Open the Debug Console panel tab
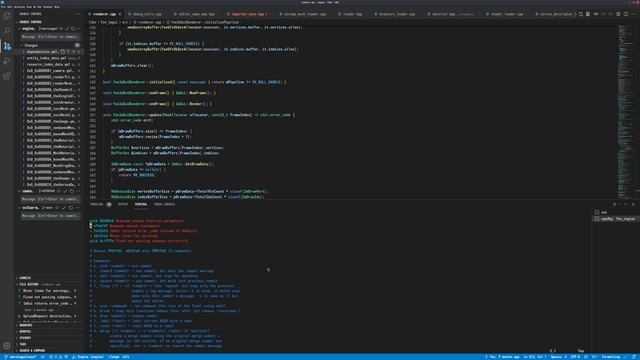Viewport: 640px width, 360px height. (164, 204)
